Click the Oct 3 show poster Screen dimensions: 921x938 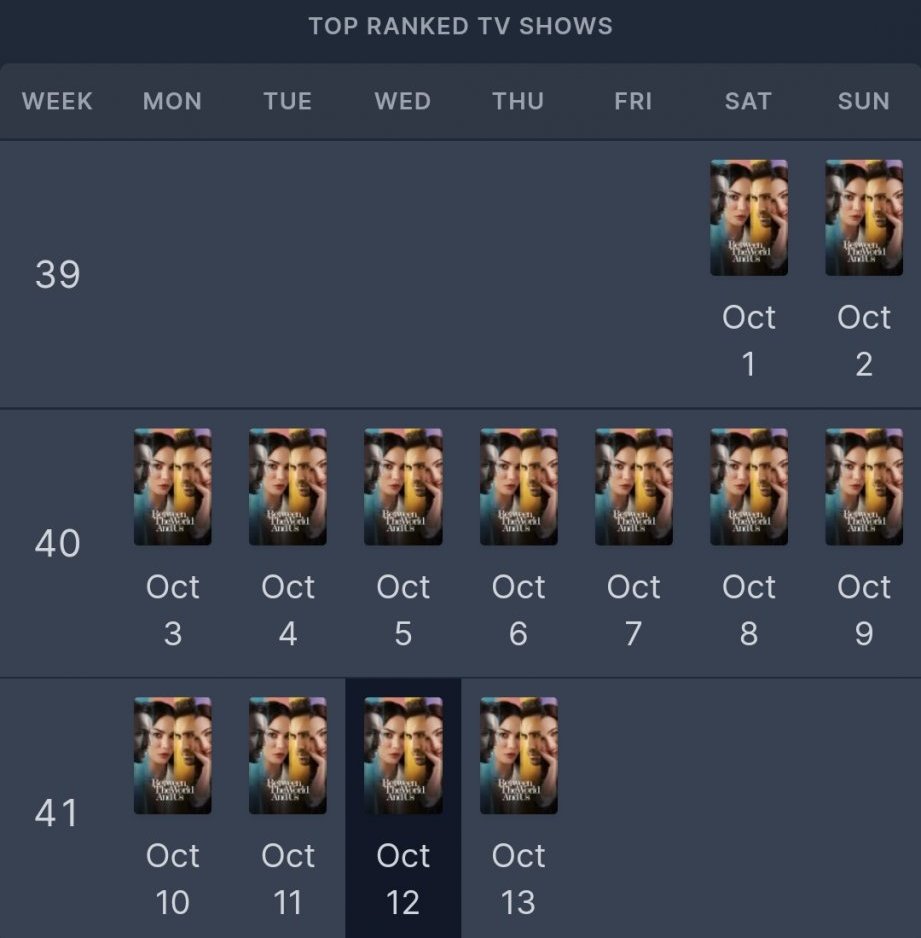click(172, 486)
